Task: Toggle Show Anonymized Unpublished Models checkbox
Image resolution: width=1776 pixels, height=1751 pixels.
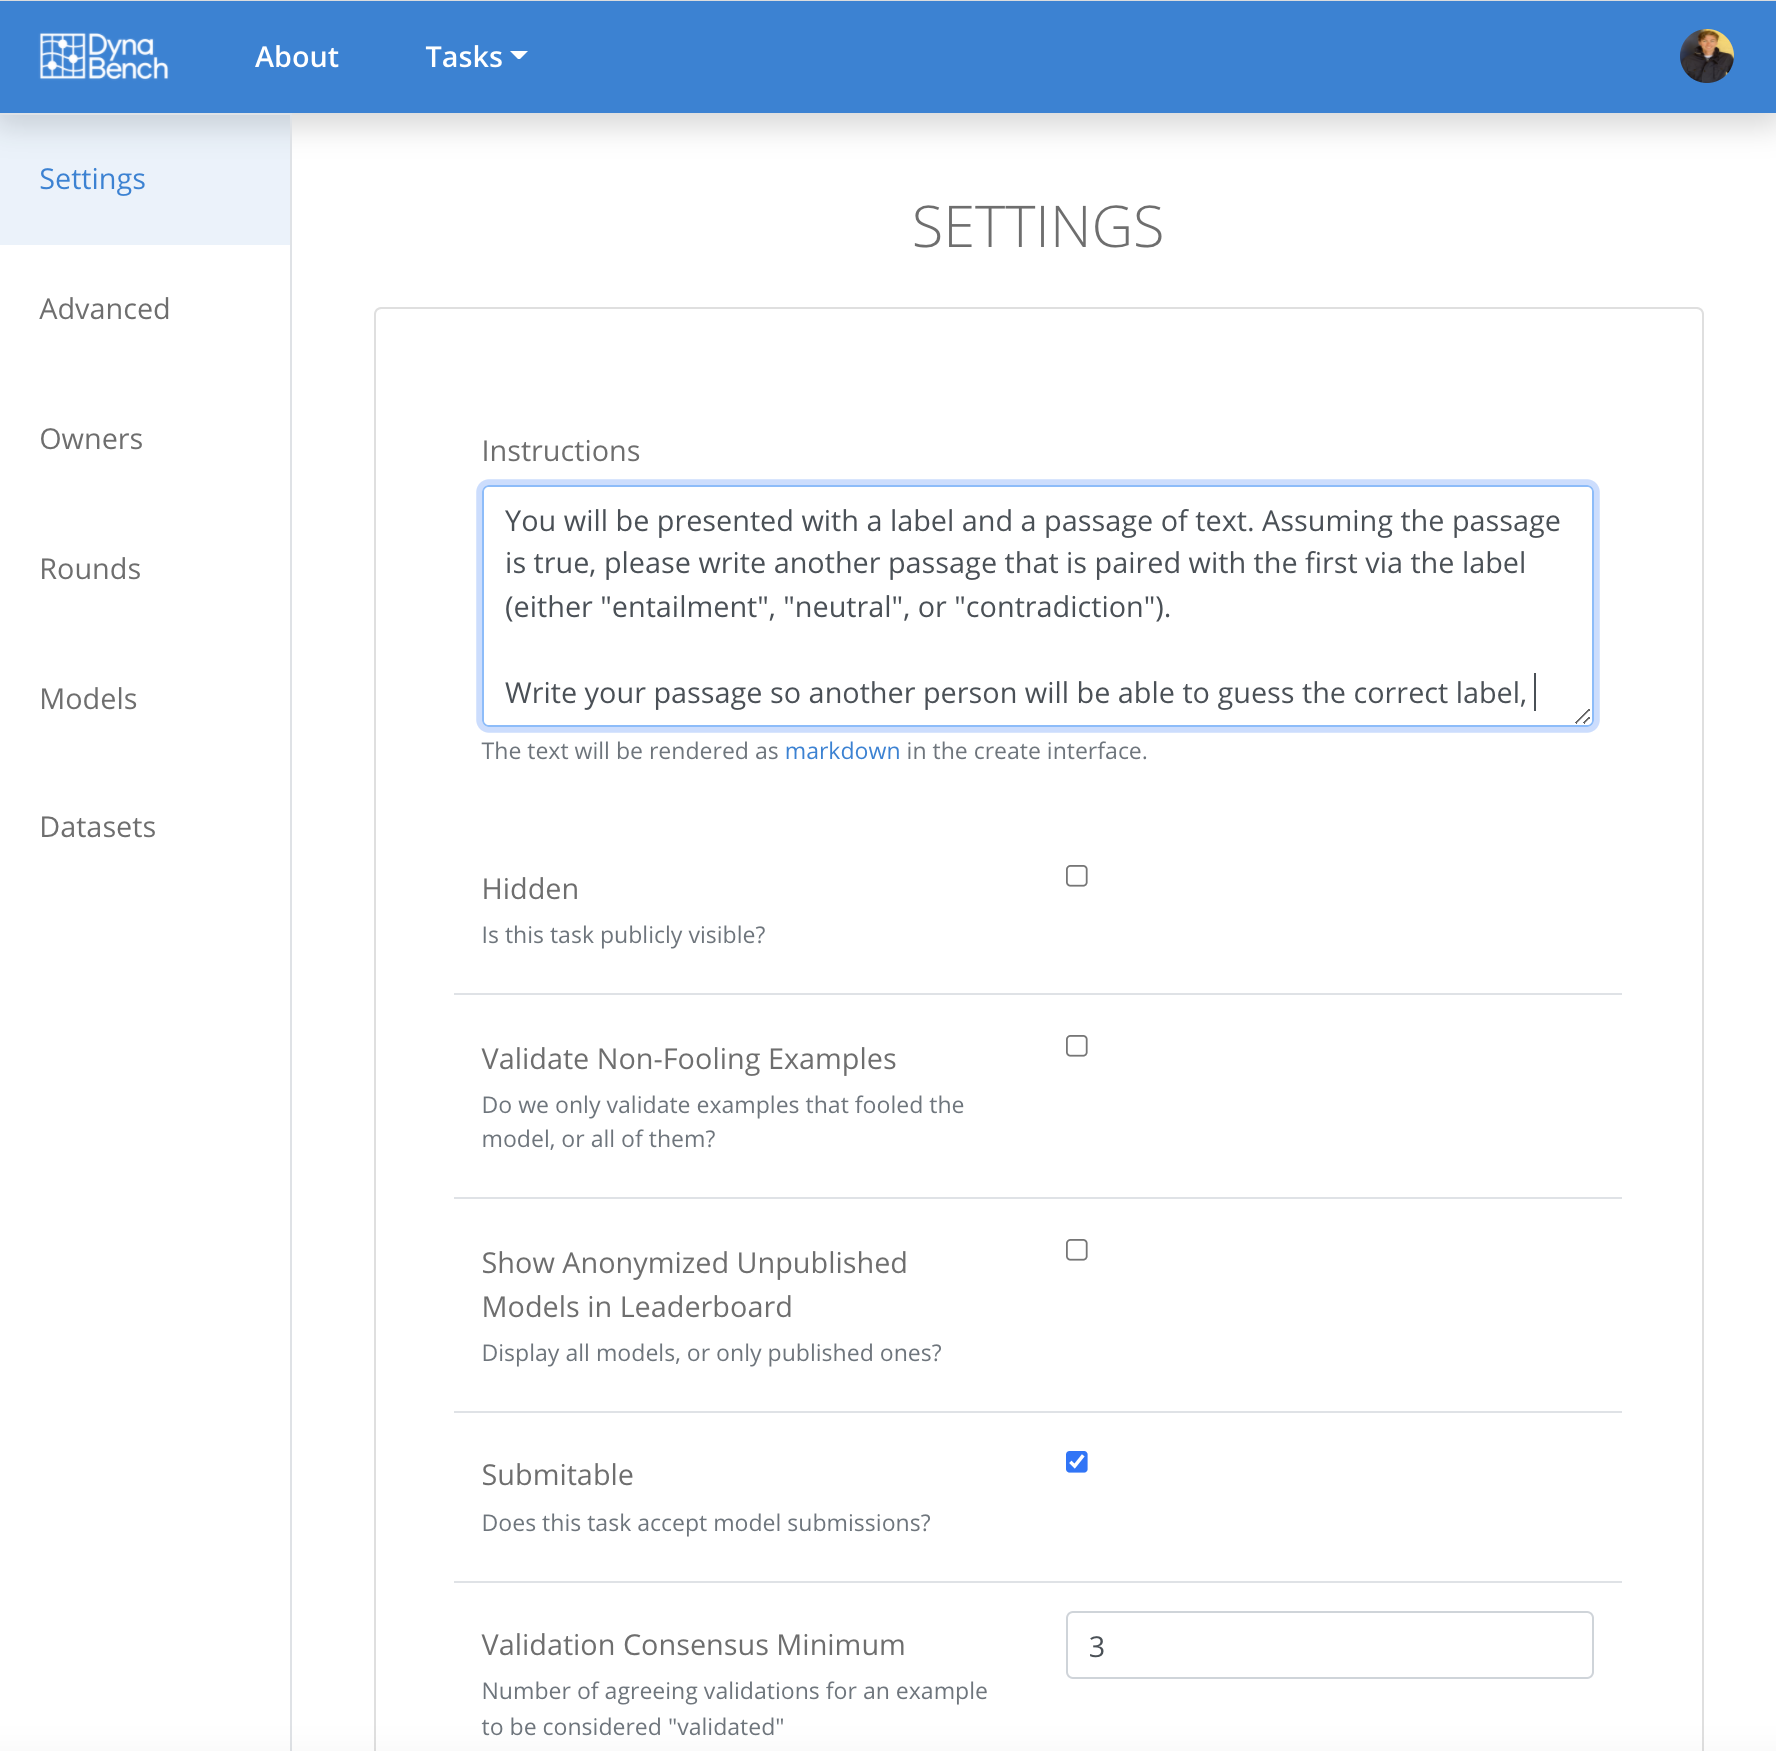Action: click(x=1076, y=1250)
